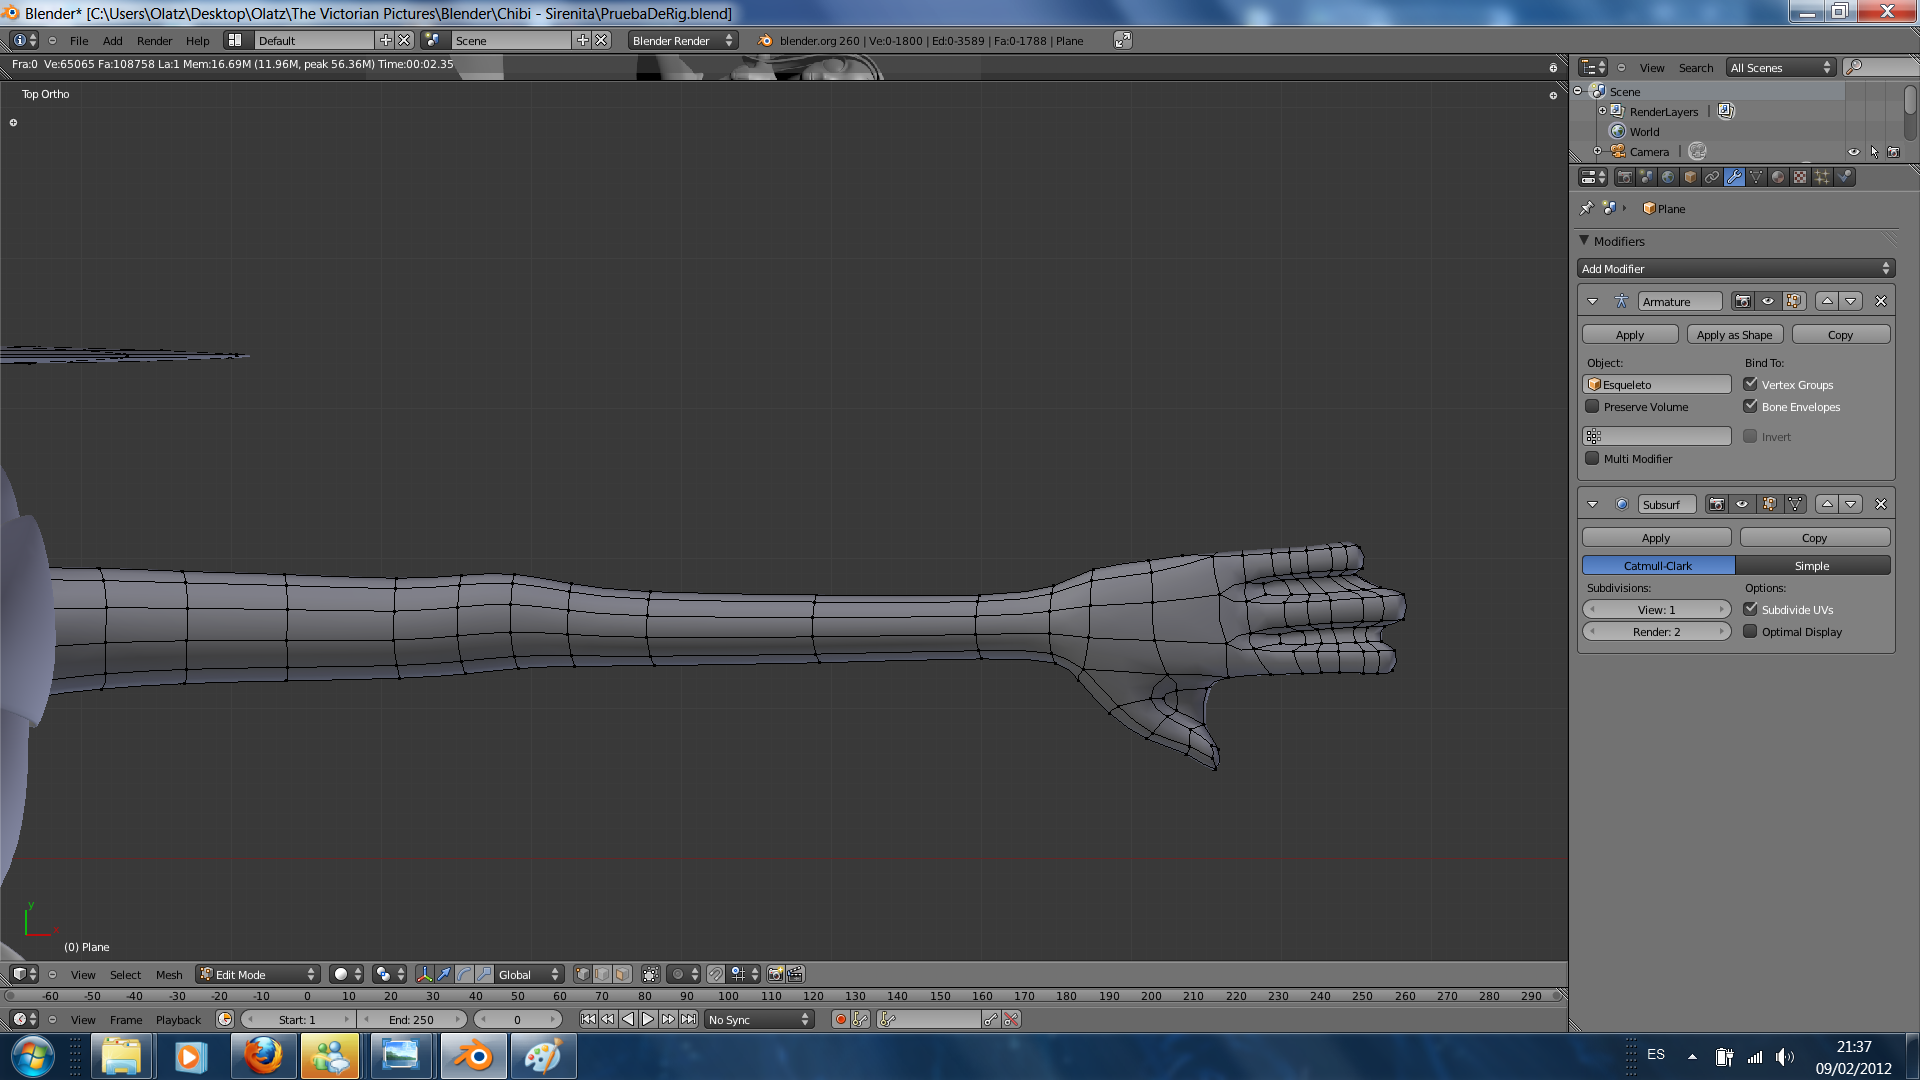Image resolution: width=1920 pixels, height=1080 pixels.
Task: Toggle the snap magnet icon
Action: click(x=716, y=974)
